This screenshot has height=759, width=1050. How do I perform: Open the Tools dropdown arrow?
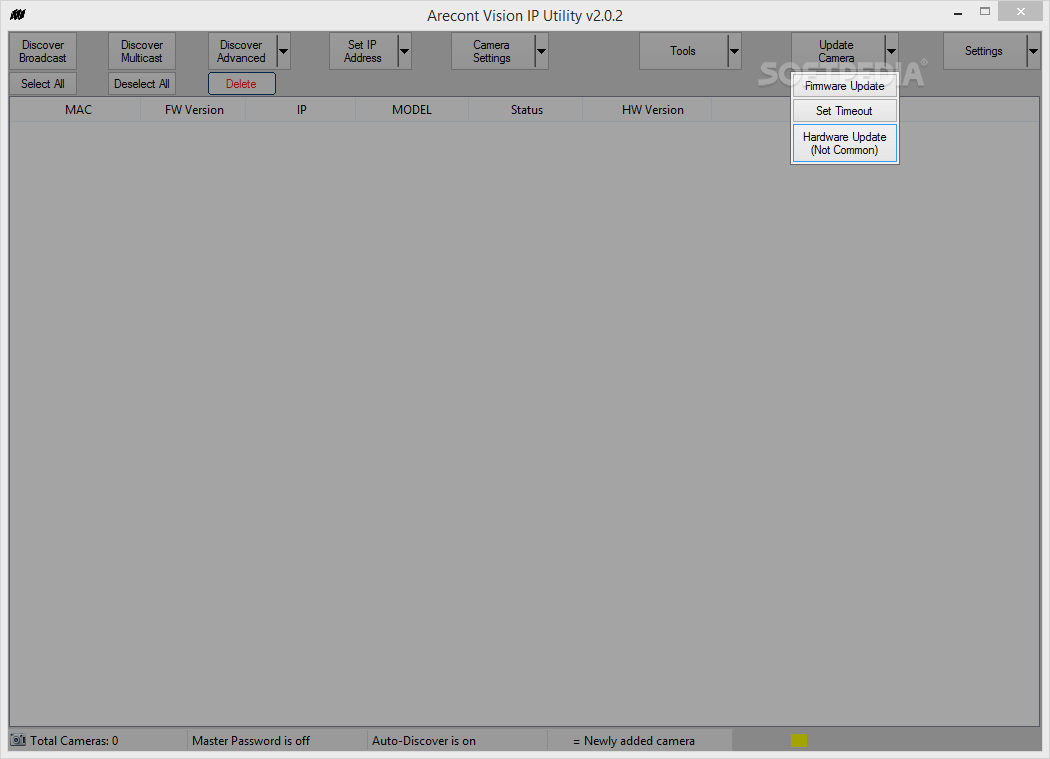coord(735,51)
